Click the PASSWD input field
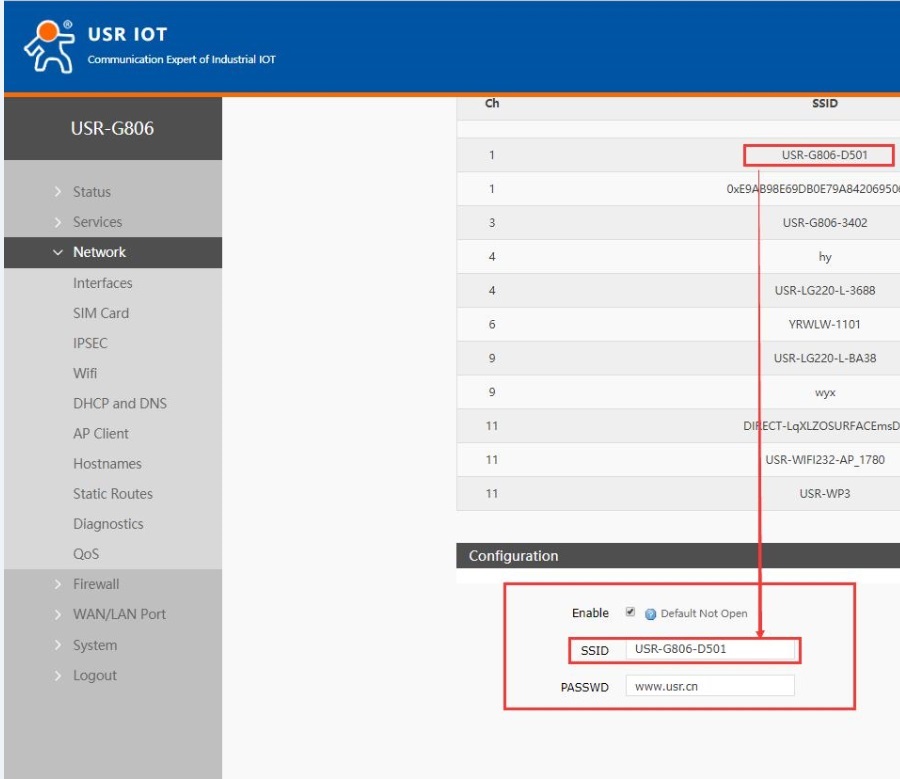The height and width of the screenshot is (779, 900). (x=710, y=686)
